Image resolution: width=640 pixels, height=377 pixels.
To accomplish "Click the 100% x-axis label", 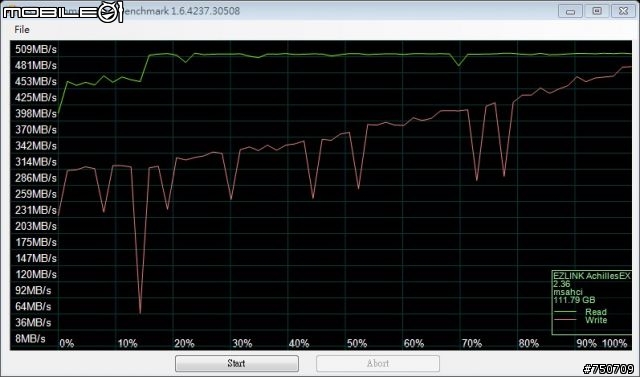I will click(x=615, y=344).
